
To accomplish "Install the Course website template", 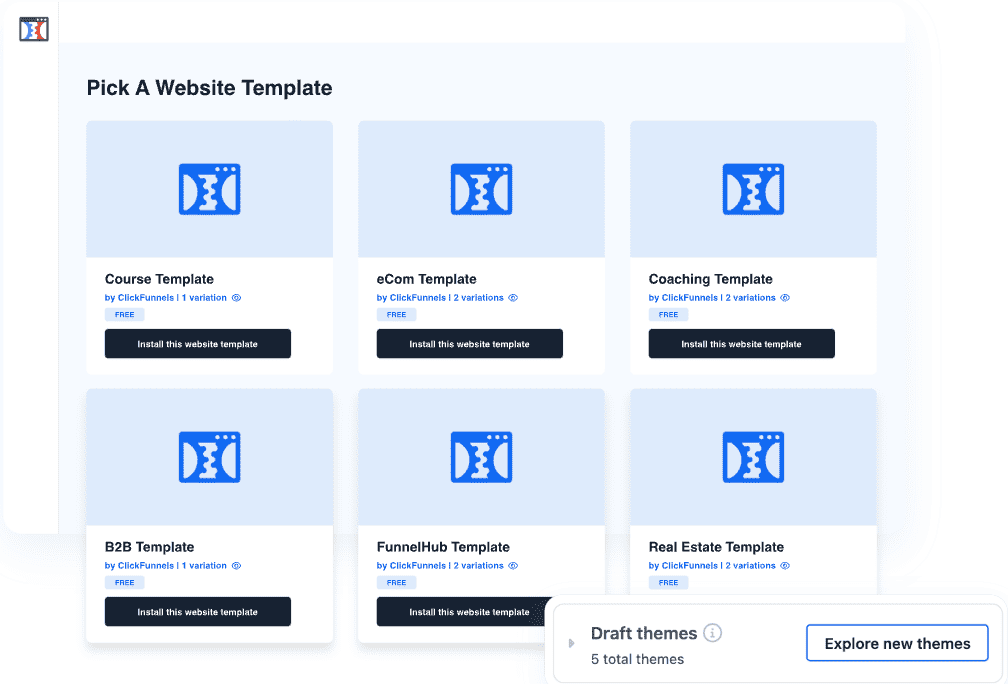I will click(x=197, y=344).
